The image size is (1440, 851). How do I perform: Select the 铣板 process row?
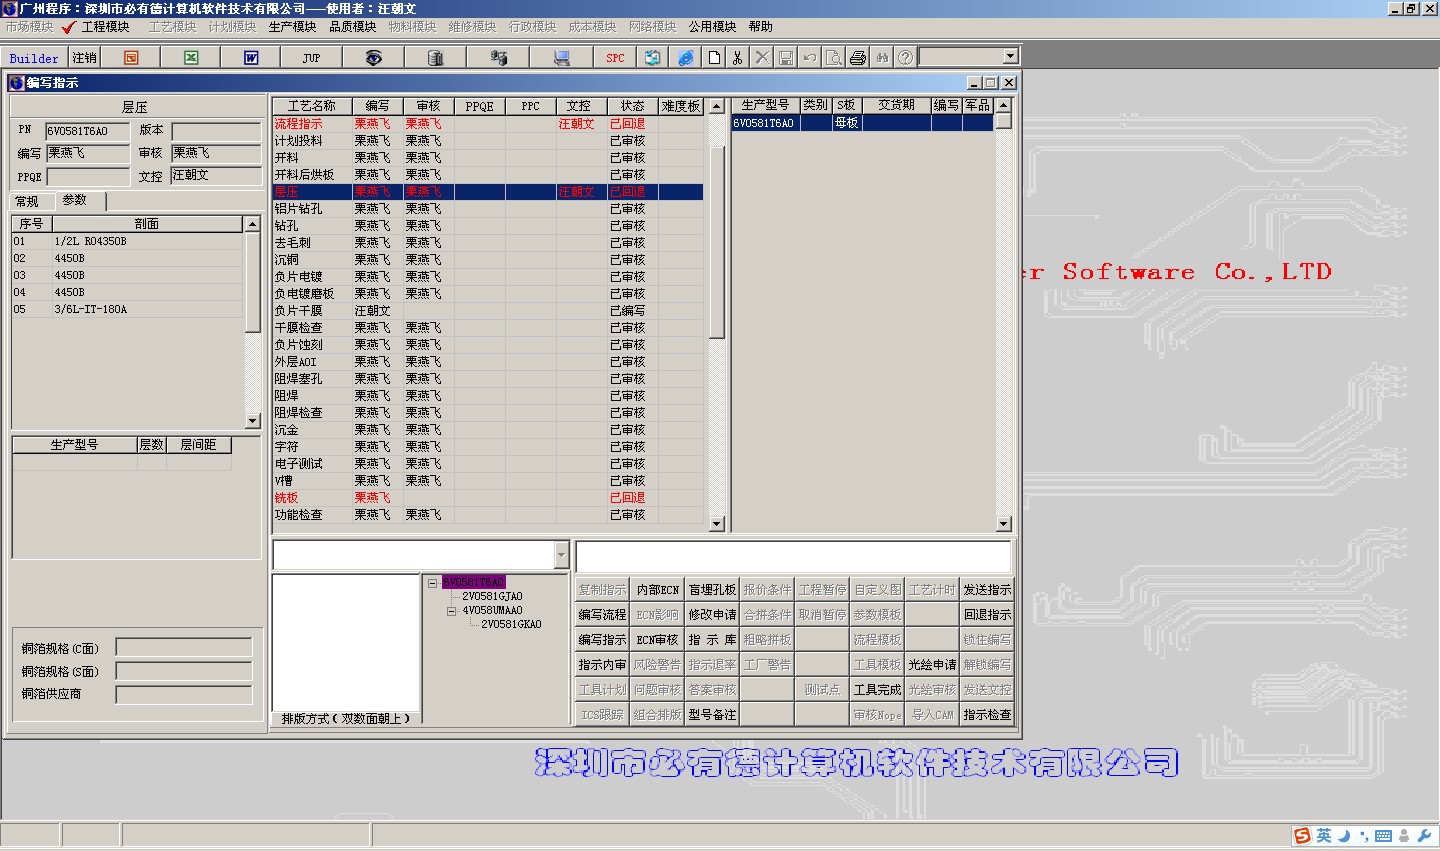tap(488, 498)
